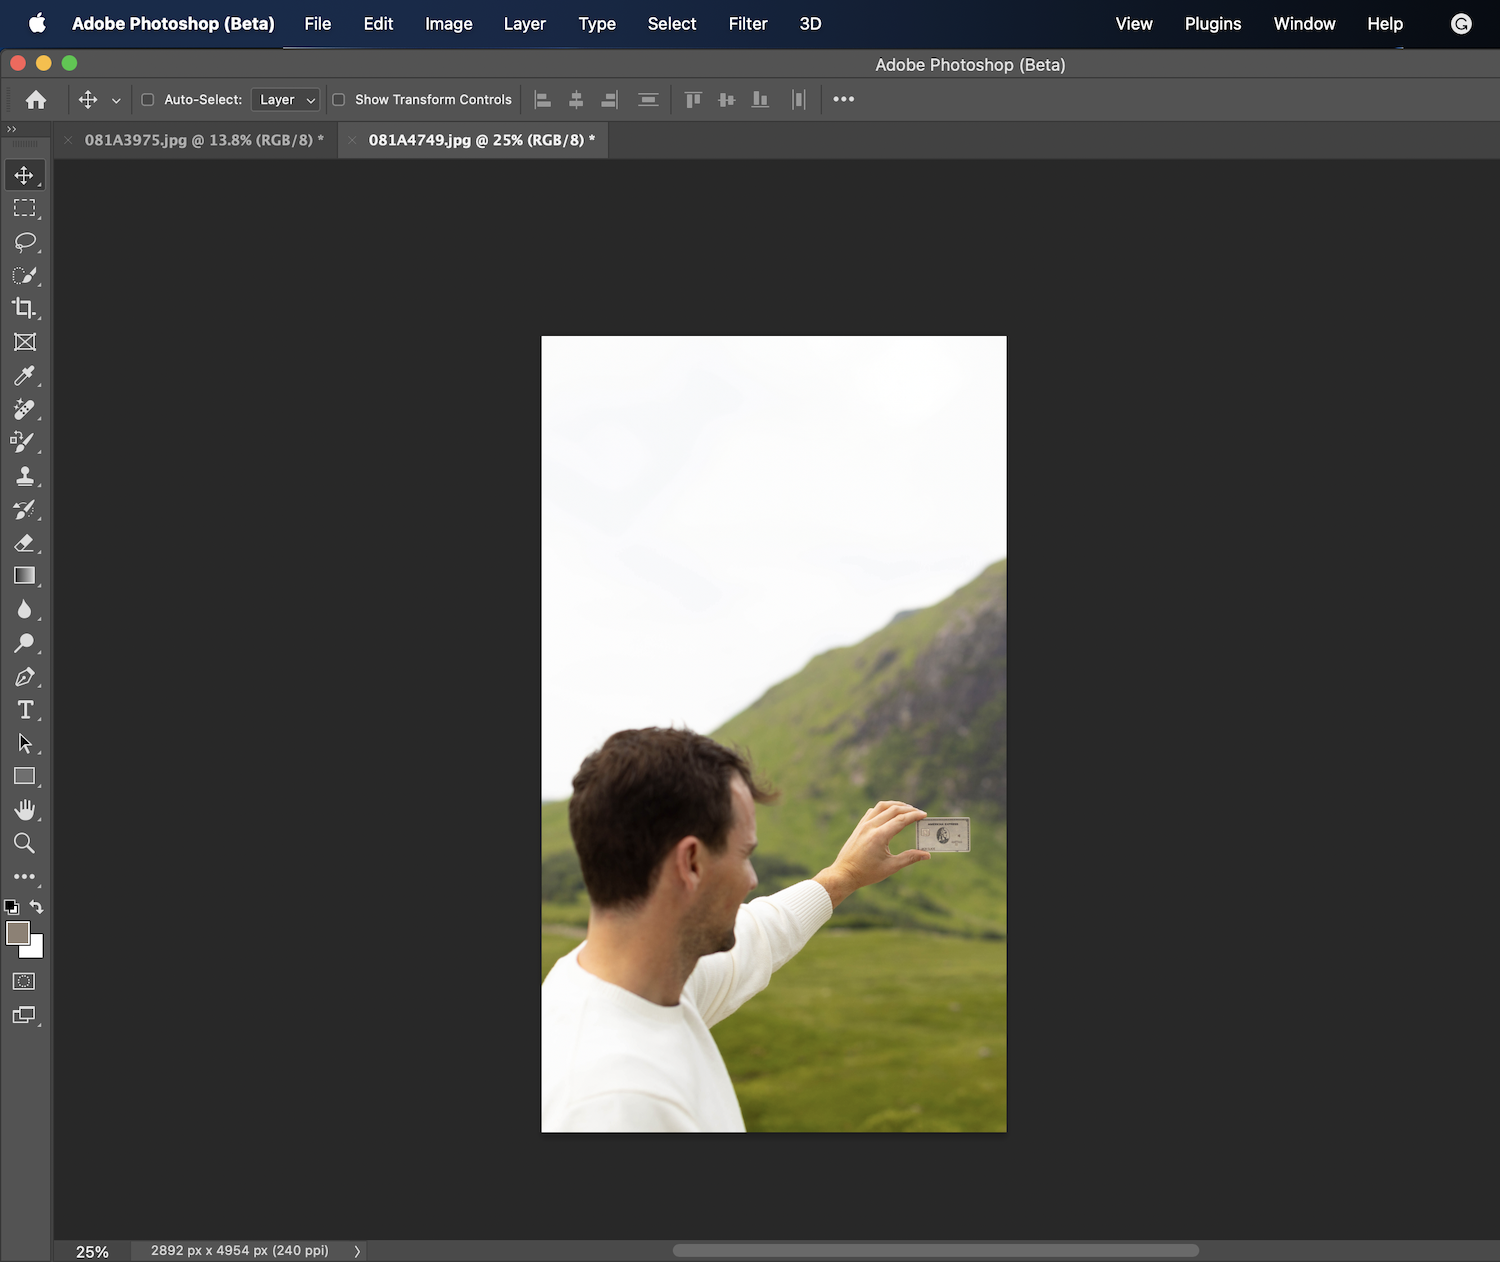The width and height of the screenshot is (1500, 1262).
Task: Toggle Show Transform Controls checkbox
Action: coord(339,100)
